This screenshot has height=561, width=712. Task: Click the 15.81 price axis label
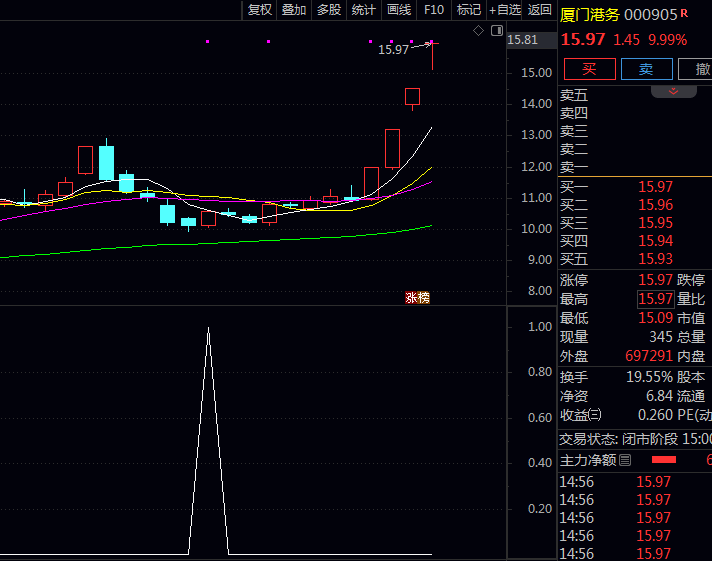[x=523, y=40]
